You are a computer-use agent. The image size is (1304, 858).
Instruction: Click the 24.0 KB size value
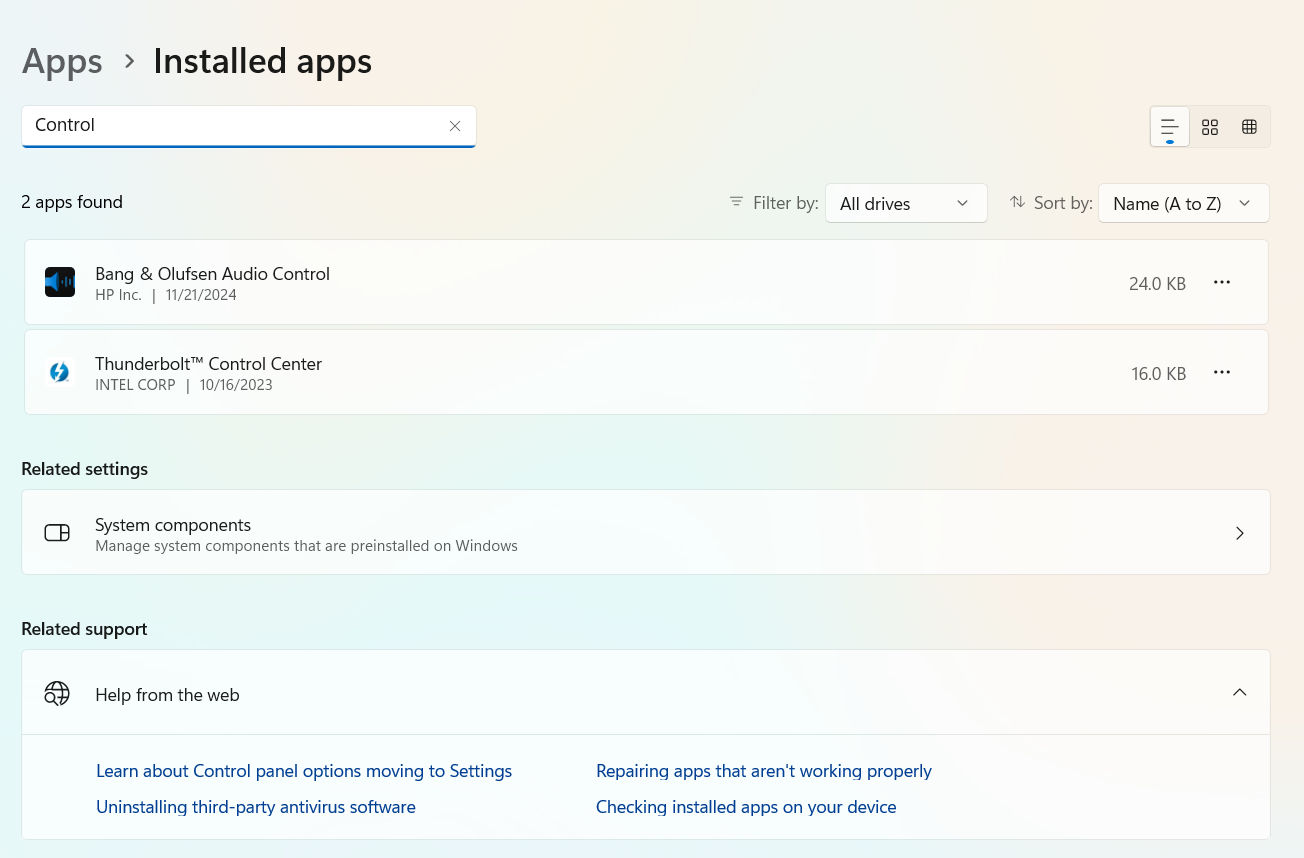pyautogui.click(x=1157, y=284)
